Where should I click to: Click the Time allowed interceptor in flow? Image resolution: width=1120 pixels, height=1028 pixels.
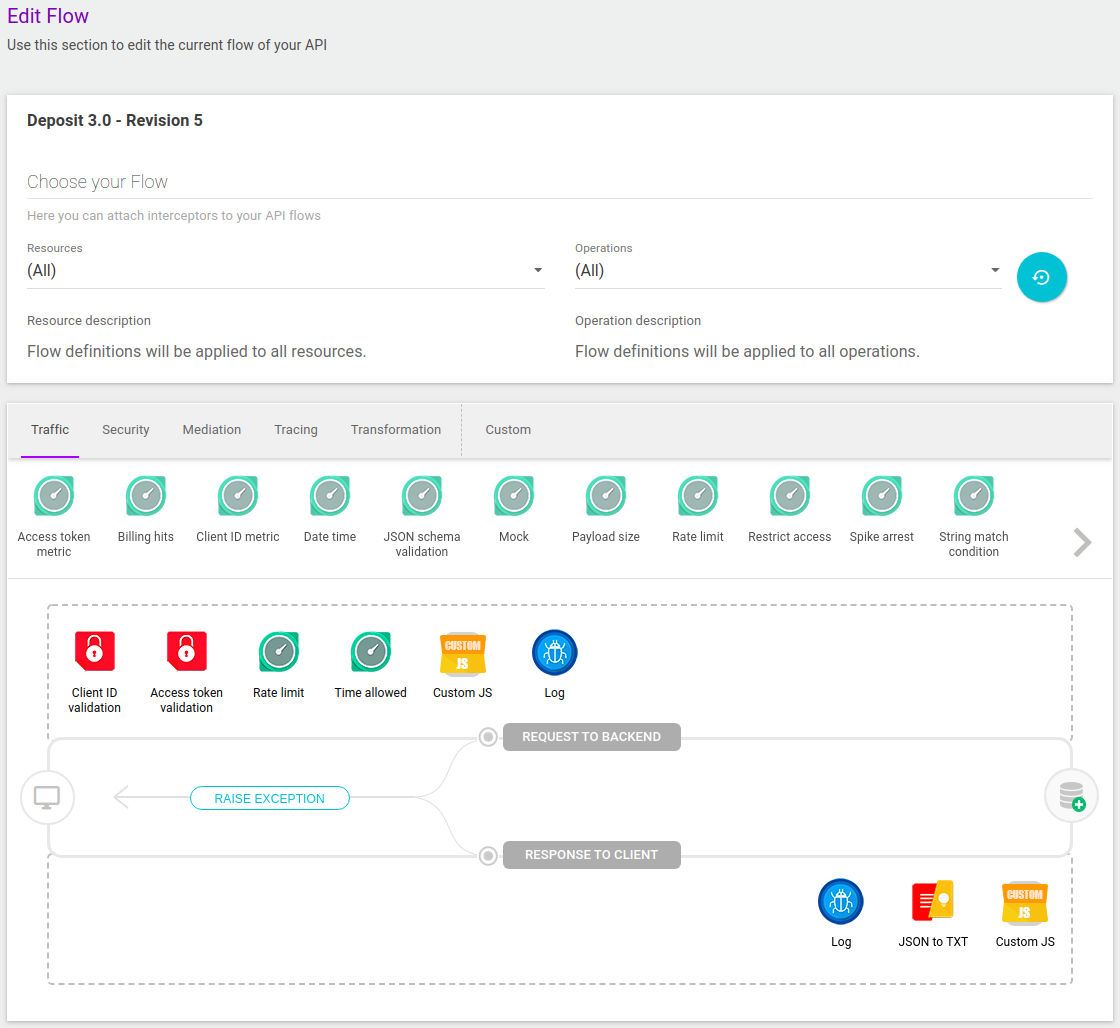click(371, 653)
